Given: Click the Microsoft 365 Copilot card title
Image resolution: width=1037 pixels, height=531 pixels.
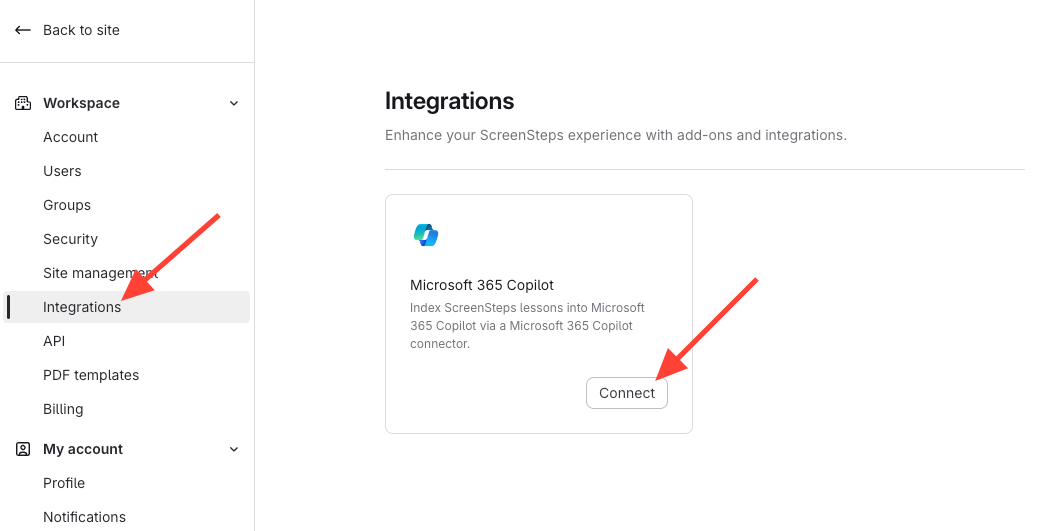Looking at the screenshot, I should (x=482, y=285).
